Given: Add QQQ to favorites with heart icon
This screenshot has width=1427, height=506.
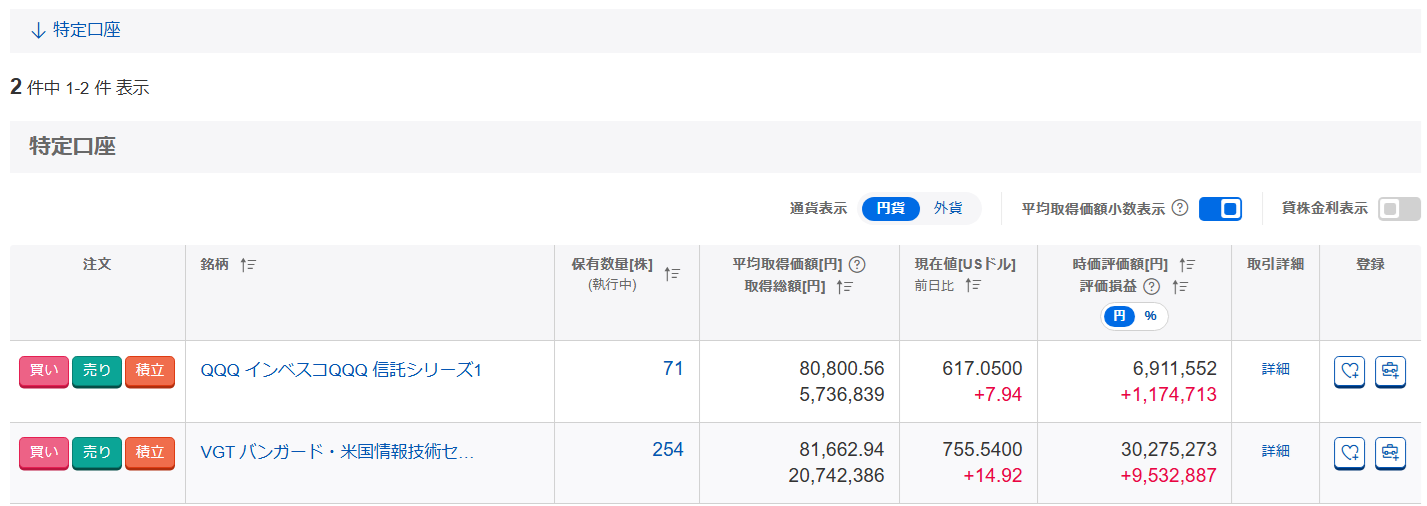Looking at the screenshot, I should [x=1350, y=370].
